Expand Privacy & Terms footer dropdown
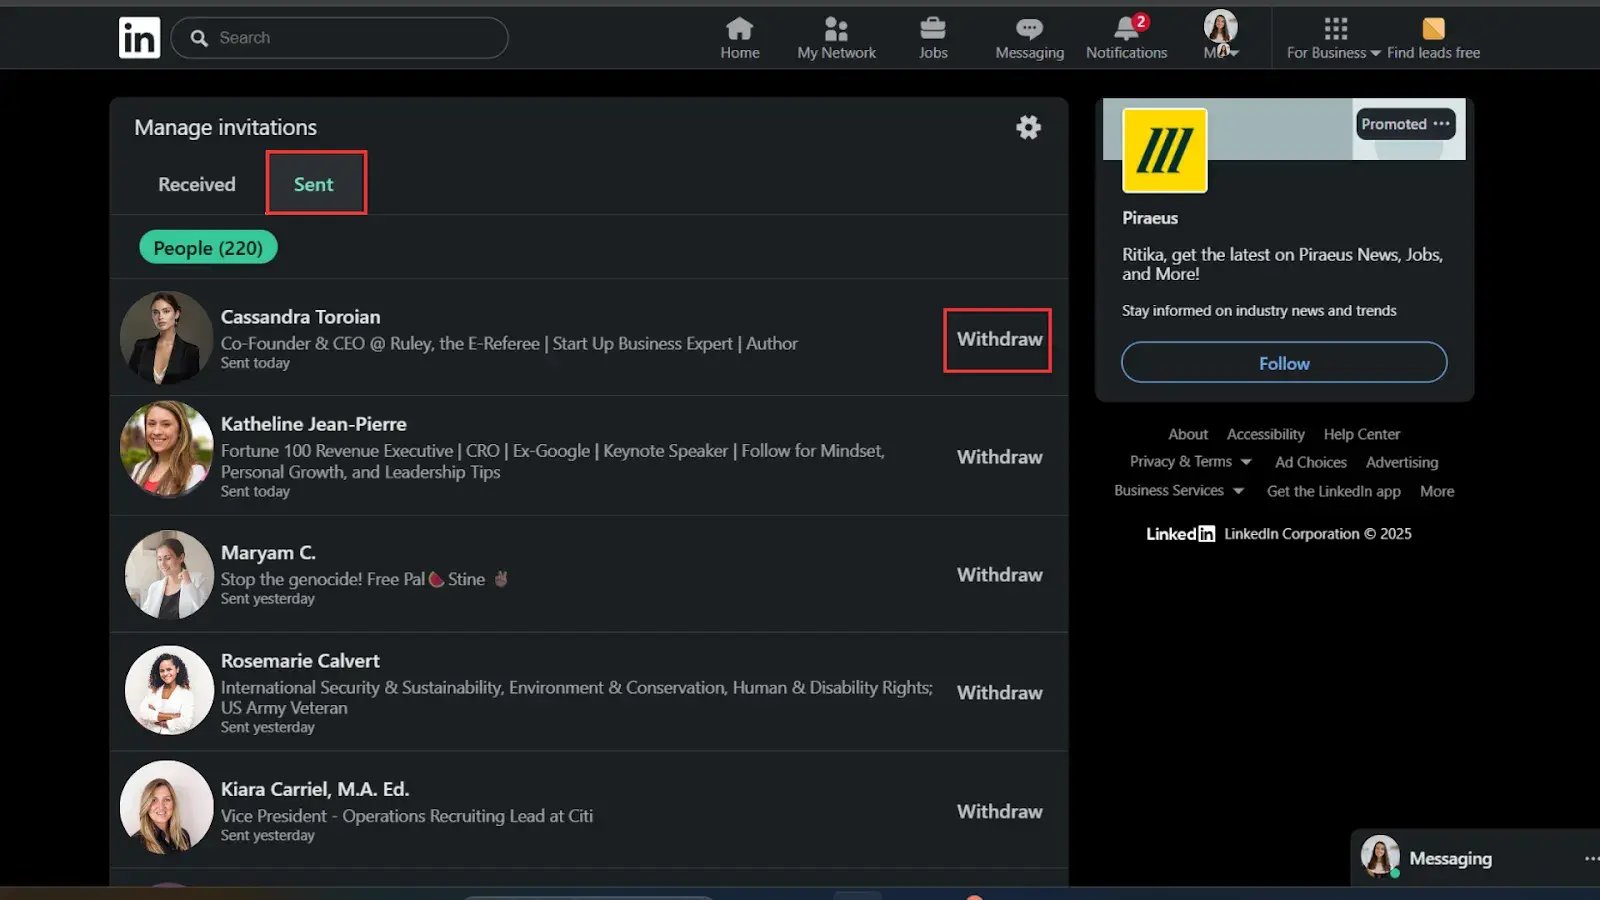This screenshot has width=1600, height=900. tap(1190, 462)
